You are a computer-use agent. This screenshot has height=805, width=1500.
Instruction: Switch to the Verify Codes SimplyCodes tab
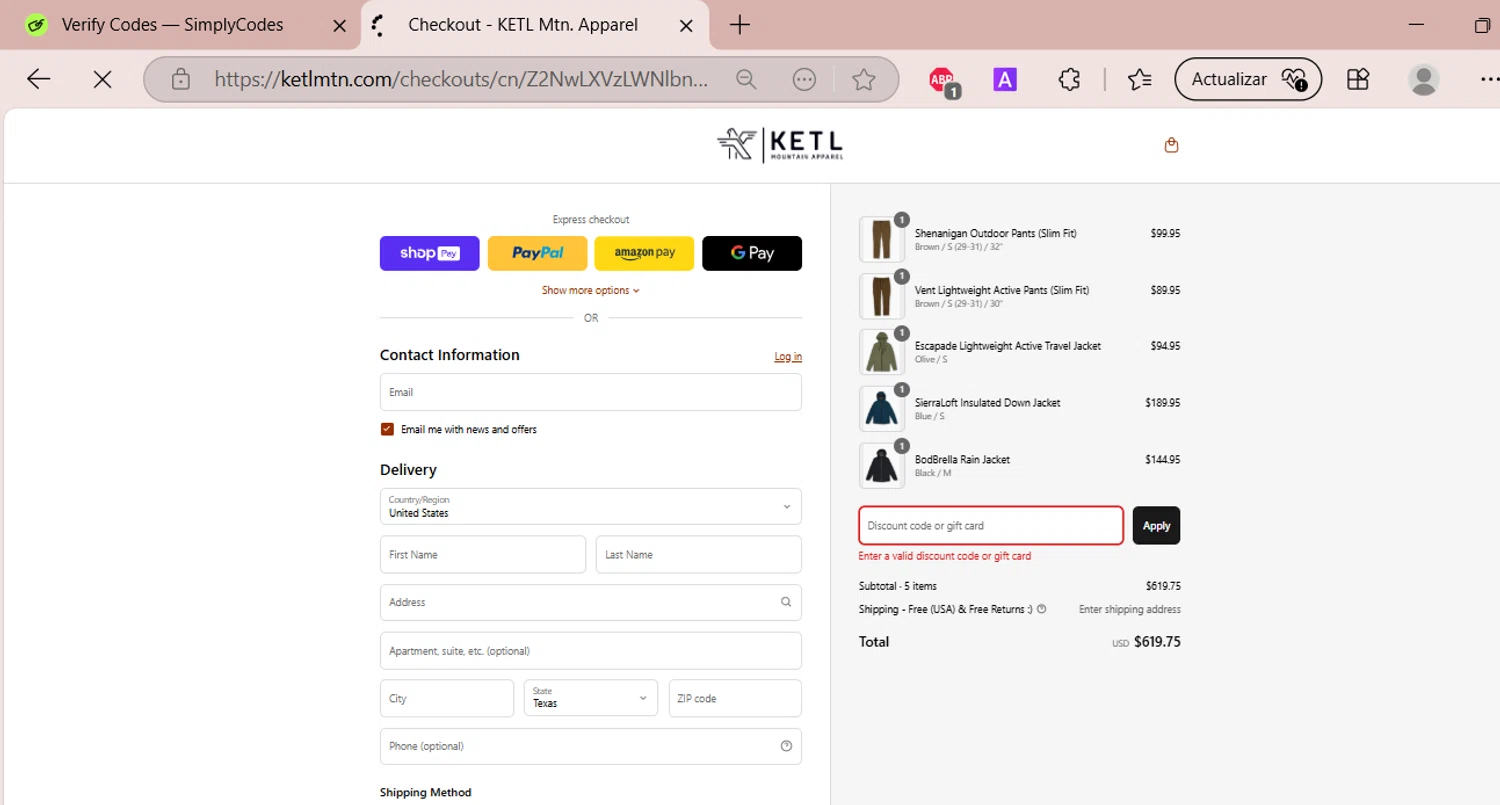click(x=172, y=25)
